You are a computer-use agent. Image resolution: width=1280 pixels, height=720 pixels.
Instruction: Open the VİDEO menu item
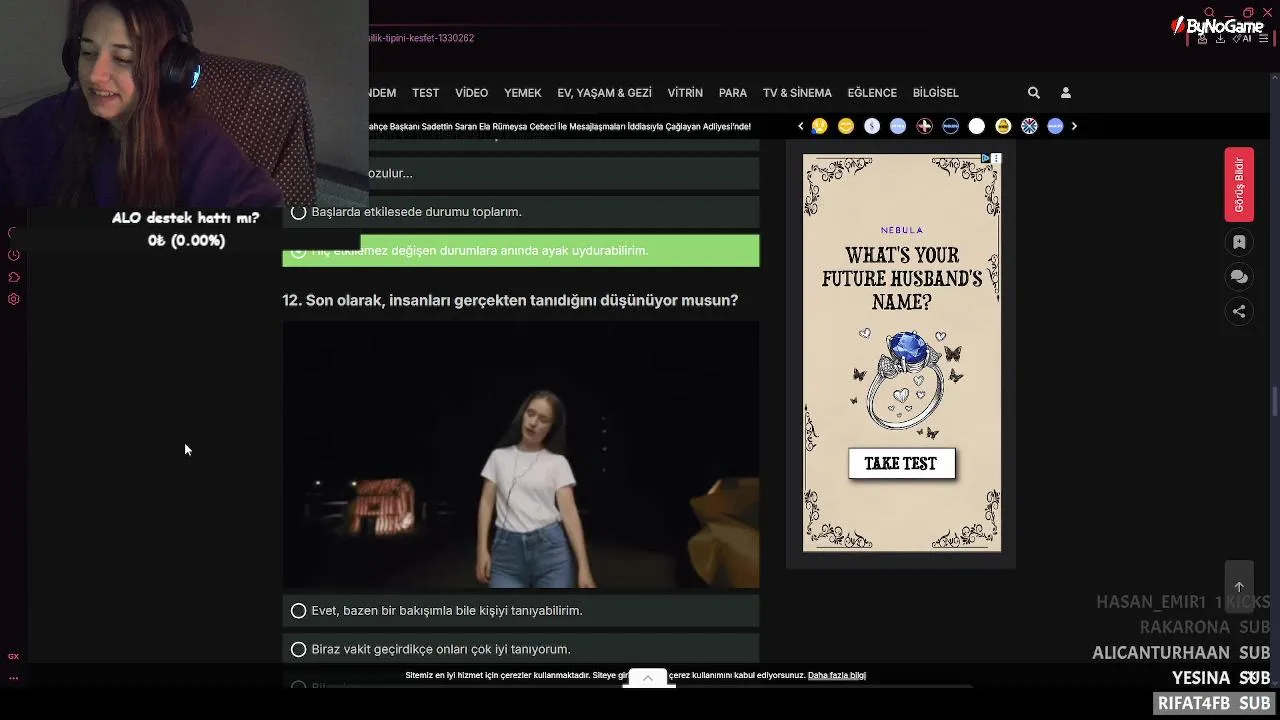pos(471,93)
